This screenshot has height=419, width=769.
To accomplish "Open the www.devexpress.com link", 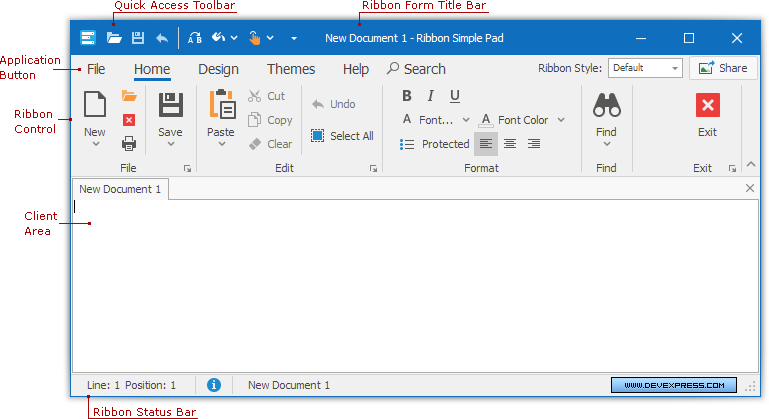I will tap(674, 385).
